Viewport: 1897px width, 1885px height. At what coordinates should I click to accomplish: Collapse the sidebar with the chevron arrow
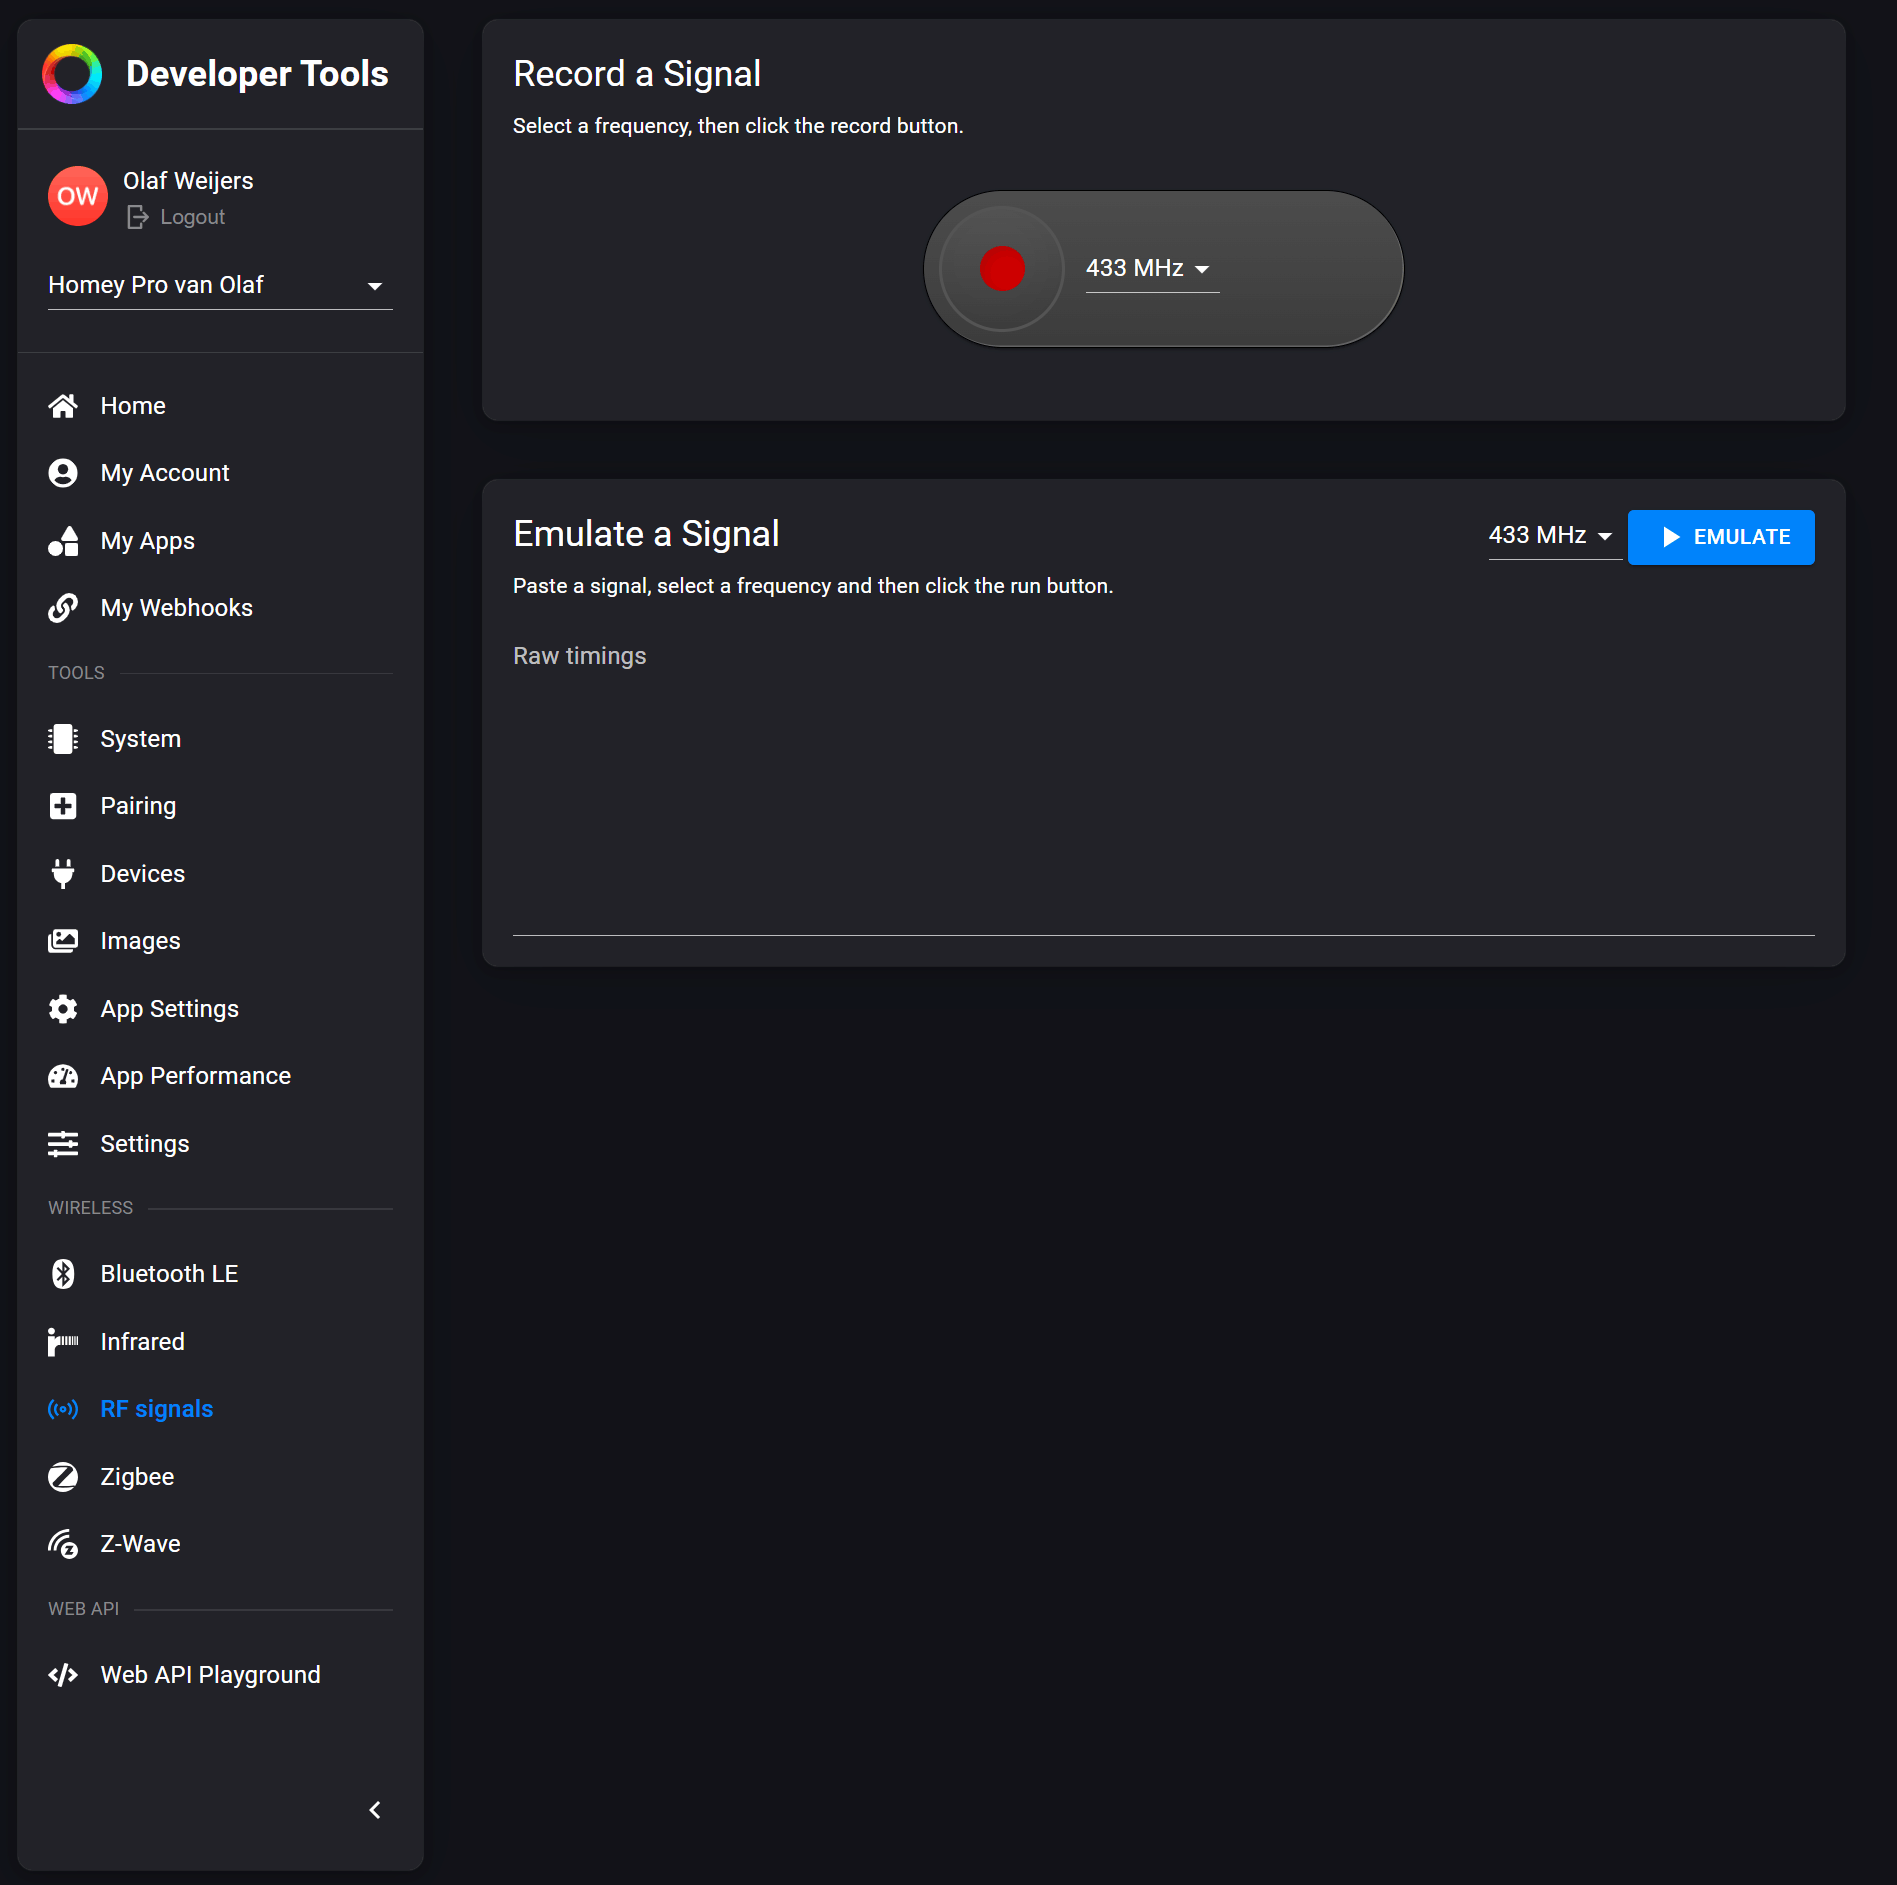375,1810
